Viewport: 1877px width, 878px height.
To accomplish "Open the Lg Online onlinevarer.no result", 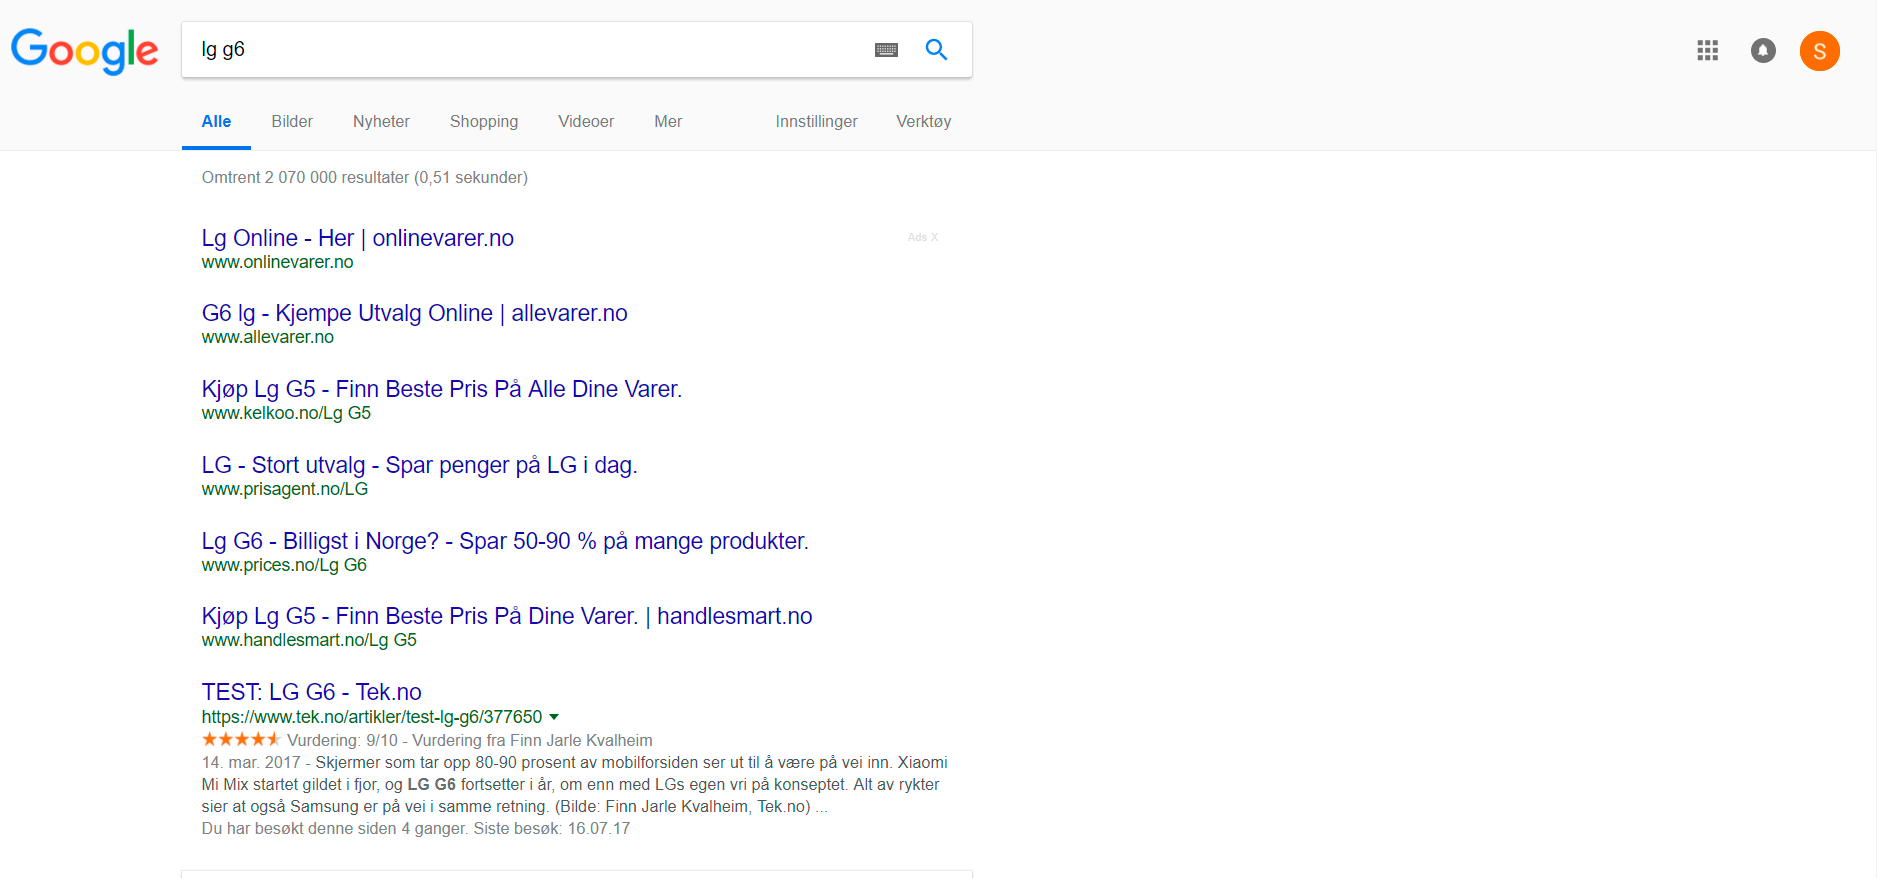I will tap(358, 238).
